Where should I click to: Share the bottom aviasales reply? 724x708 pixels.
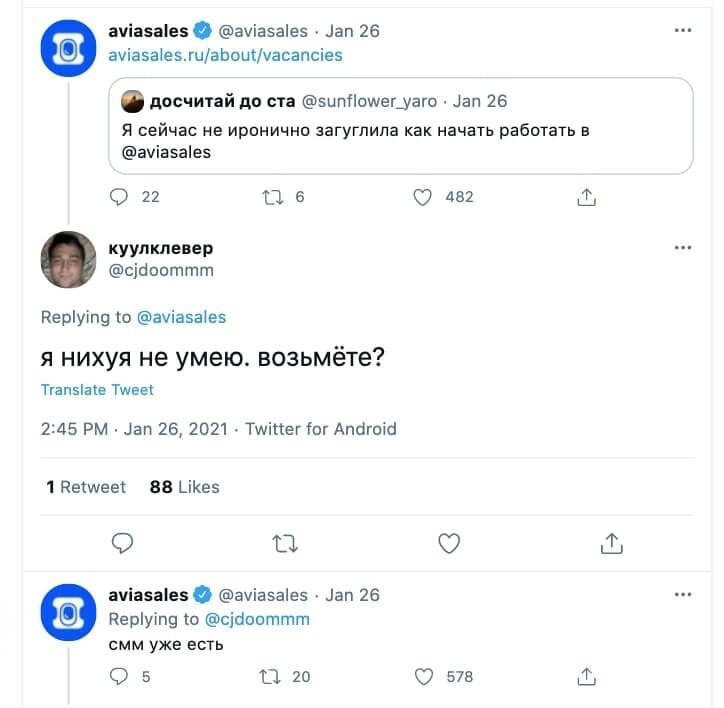click(x=587, y=677)
